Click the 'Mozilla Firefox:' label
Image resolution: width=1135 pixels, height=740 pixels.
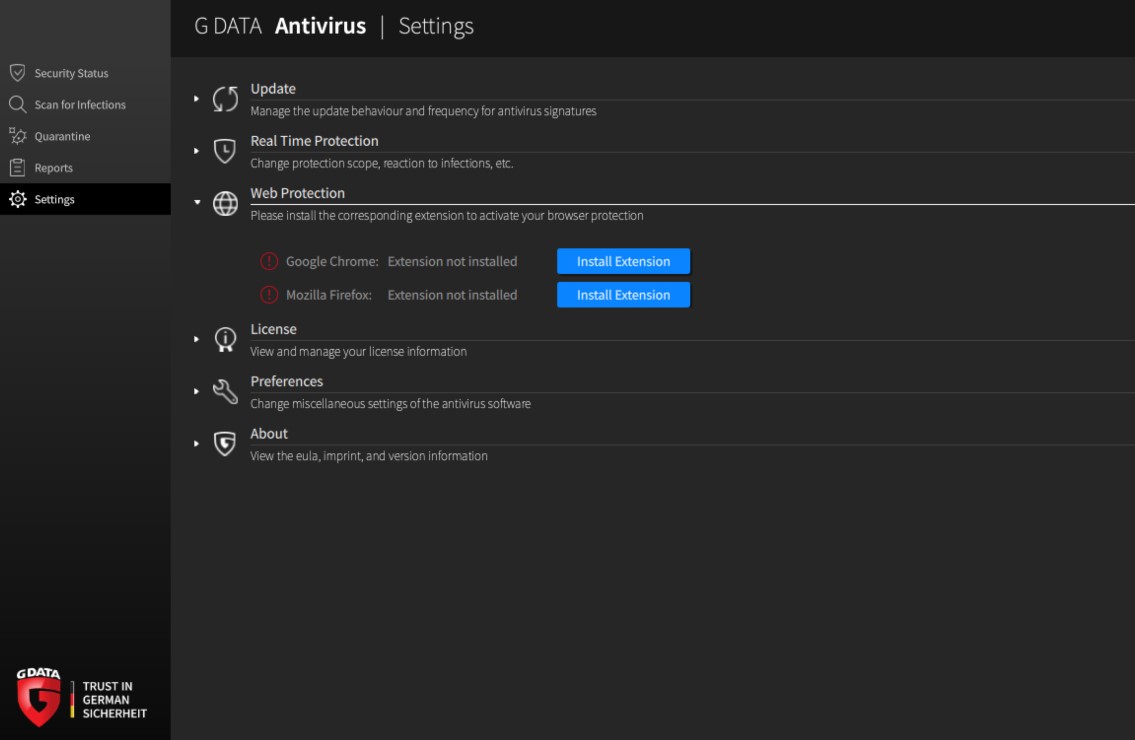329,295
